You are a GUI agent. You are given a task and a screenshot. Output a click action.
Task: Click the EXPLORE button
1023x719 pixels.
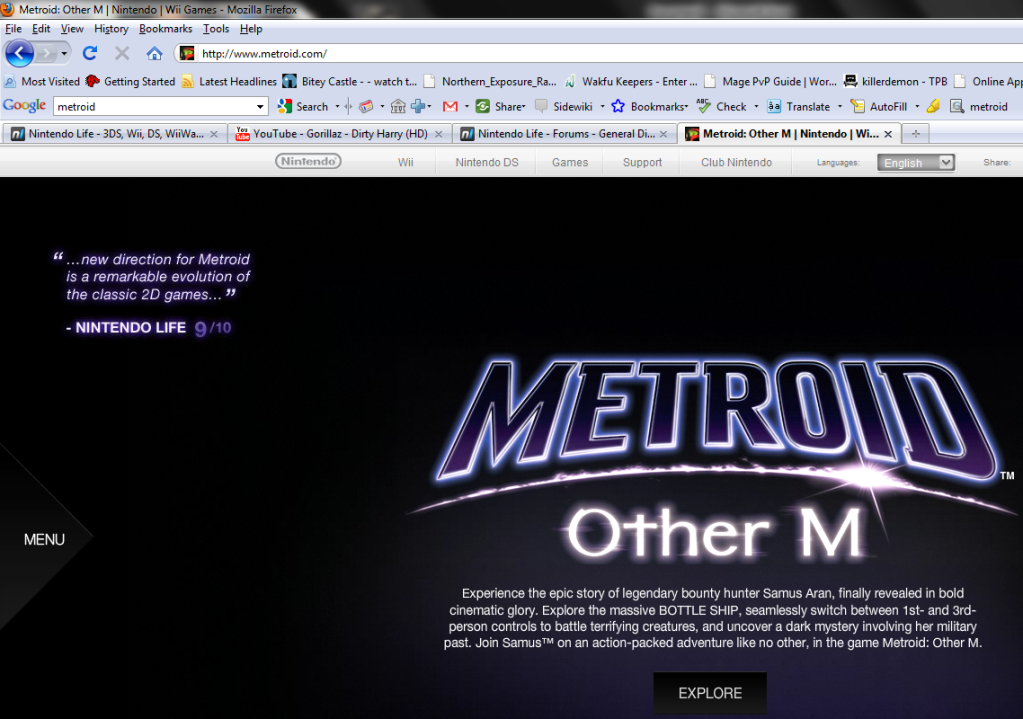710,693
